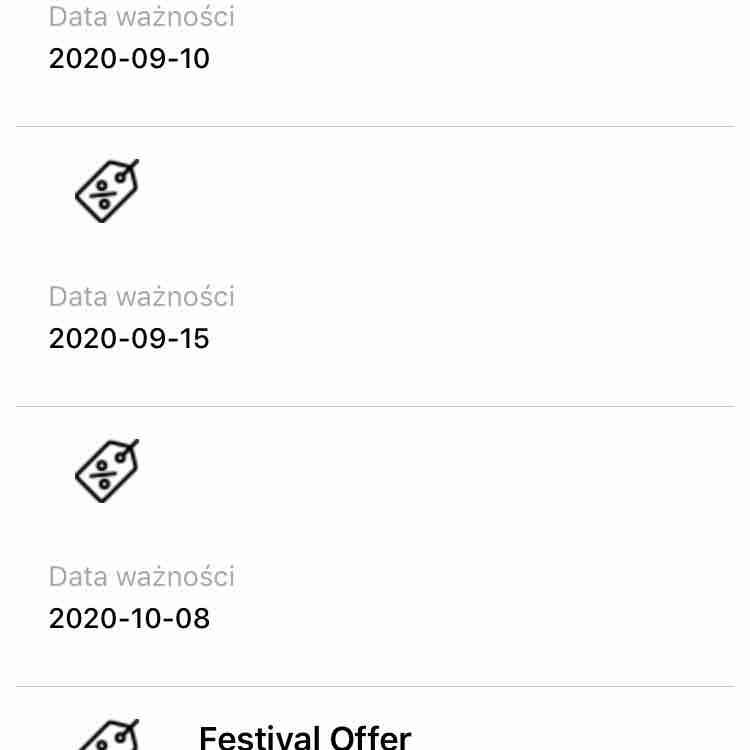Select the expiry date 2020-09-10
The image size is (750, 750).
click(129, 59)
